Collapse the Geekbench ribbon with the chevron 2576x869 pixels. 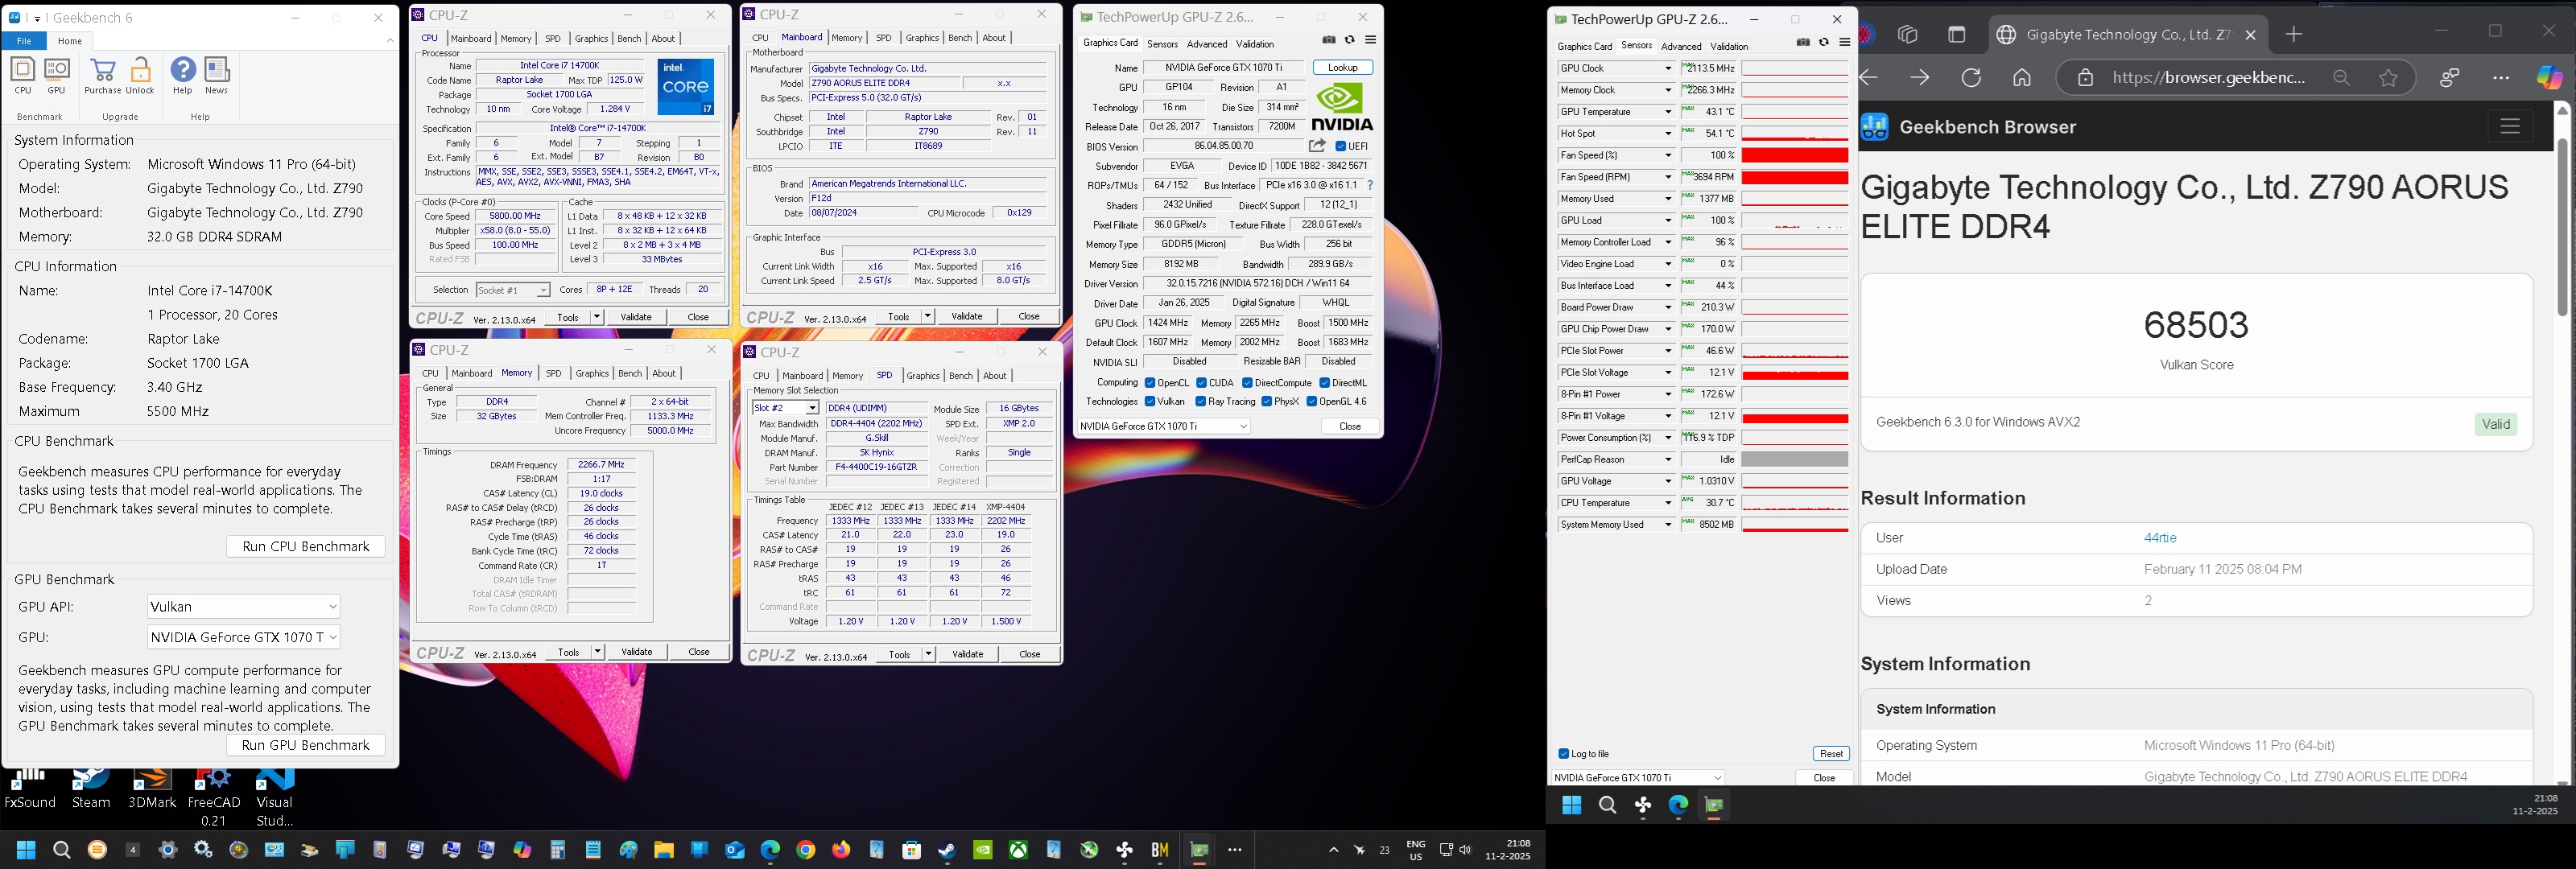(x=390, y=41)
